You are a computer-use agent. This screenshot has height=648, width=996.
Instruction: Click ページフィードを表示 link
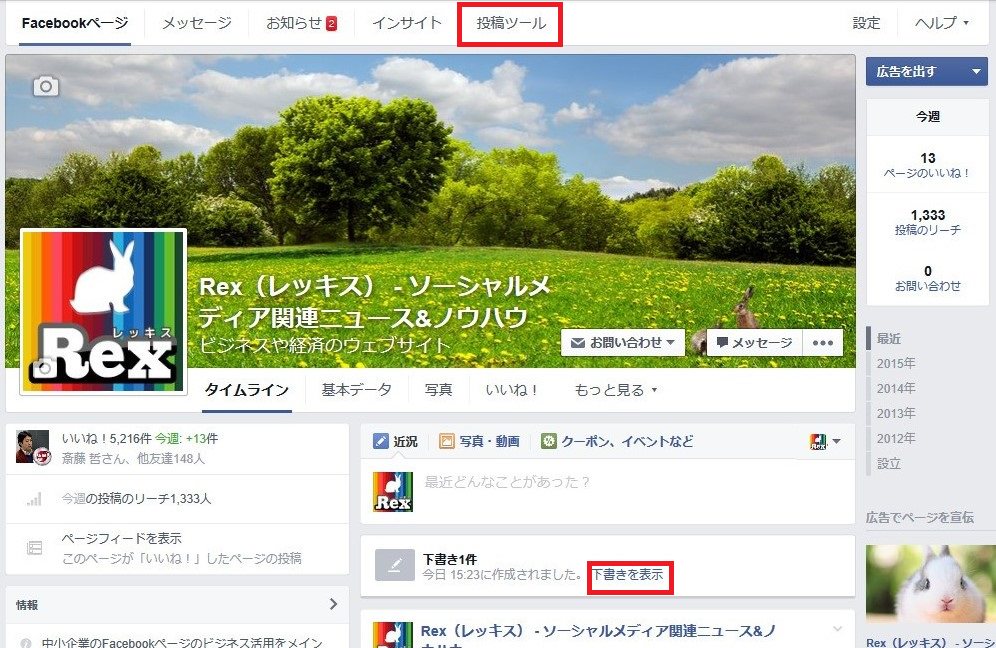tap(121, 539)
